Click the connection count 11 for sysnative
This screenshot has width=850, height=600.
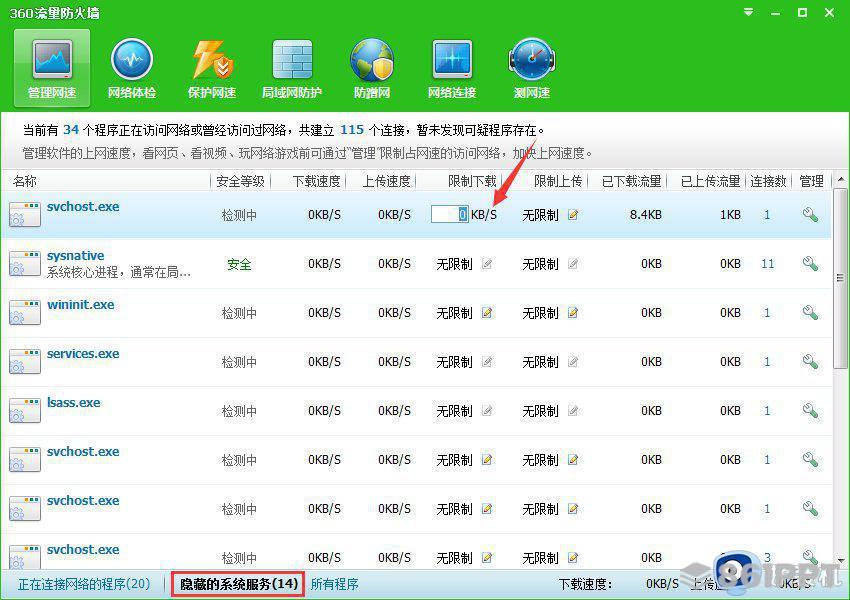[x=768, y=264]
